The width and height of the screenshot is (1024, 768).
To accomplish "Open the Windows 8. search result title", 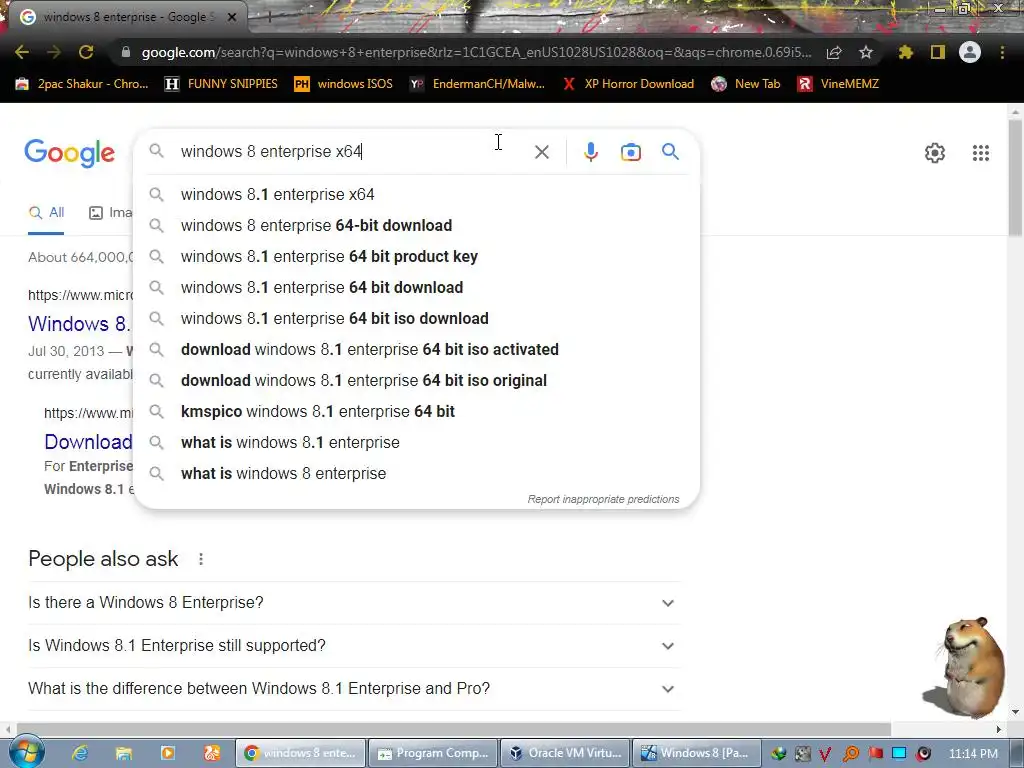I will point(79,324).
